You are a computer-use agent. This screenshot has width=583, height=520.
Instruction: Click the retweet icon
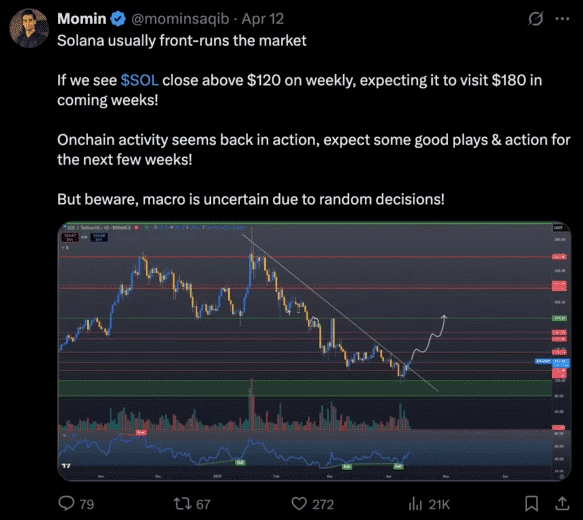[183, 504]
